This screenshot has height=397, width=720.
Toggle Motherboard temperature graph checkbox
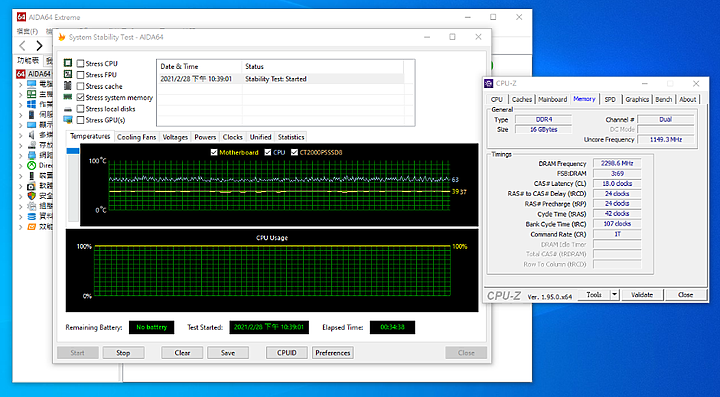(x=214, y=152)
